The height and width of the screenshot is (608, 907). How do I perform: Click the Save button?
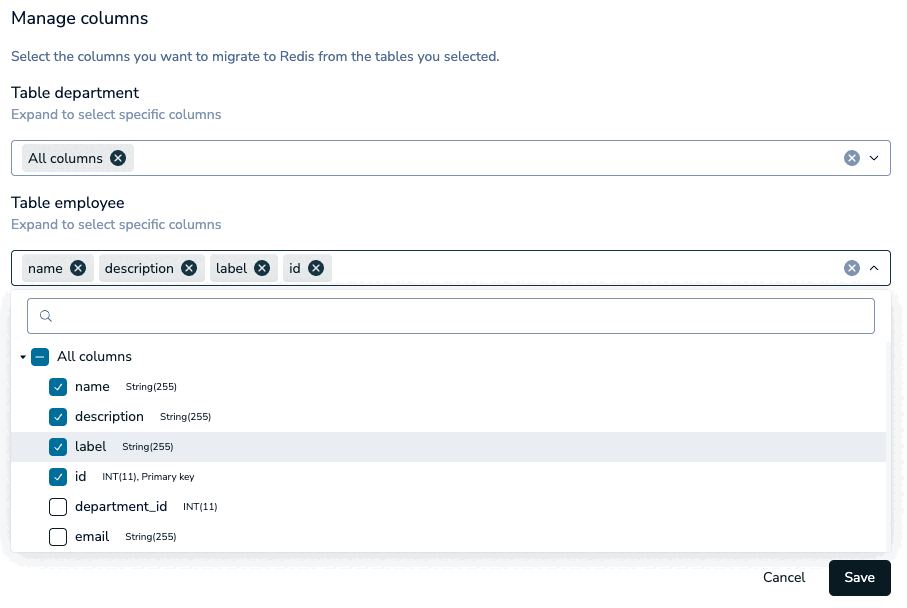(x=859, y=578)
